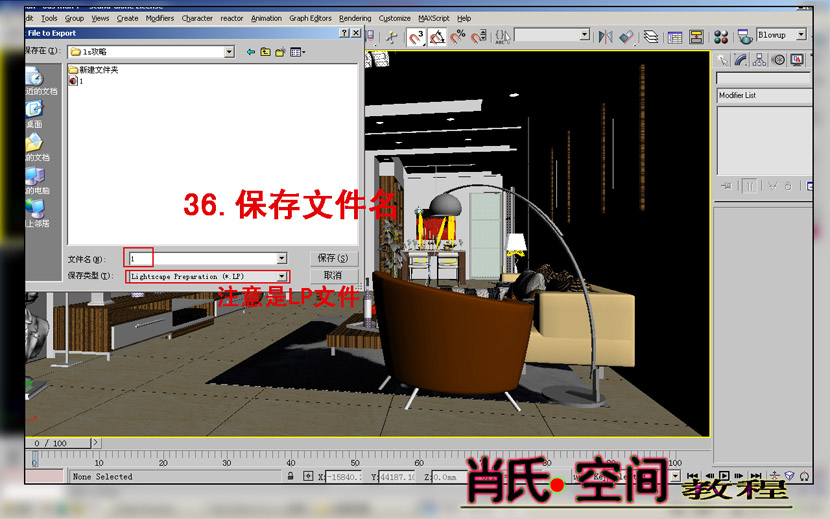Click the Create New Folder icon
This screenshot has height=519, width=830.
coord(280,52)
